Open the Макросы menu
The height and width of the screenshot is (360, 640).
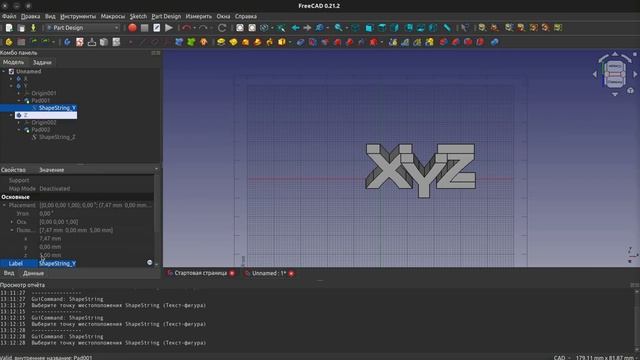click(113, 16)
